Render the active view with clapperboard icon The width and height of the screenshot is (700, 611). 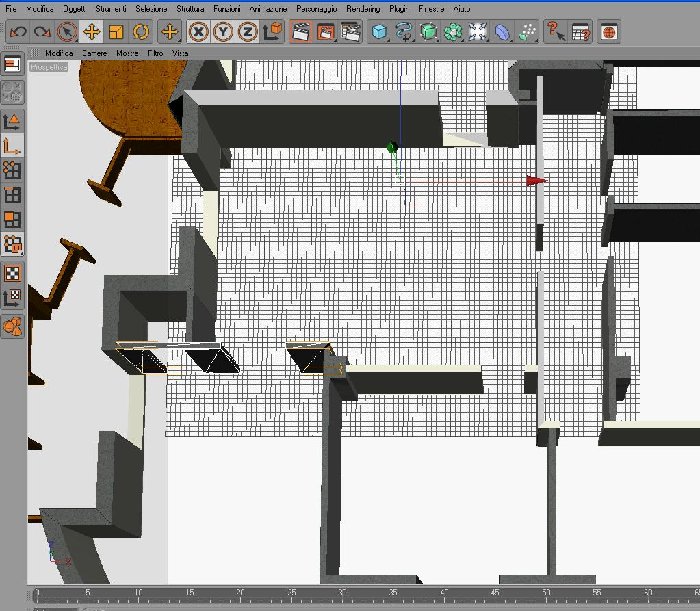[301, 32]
